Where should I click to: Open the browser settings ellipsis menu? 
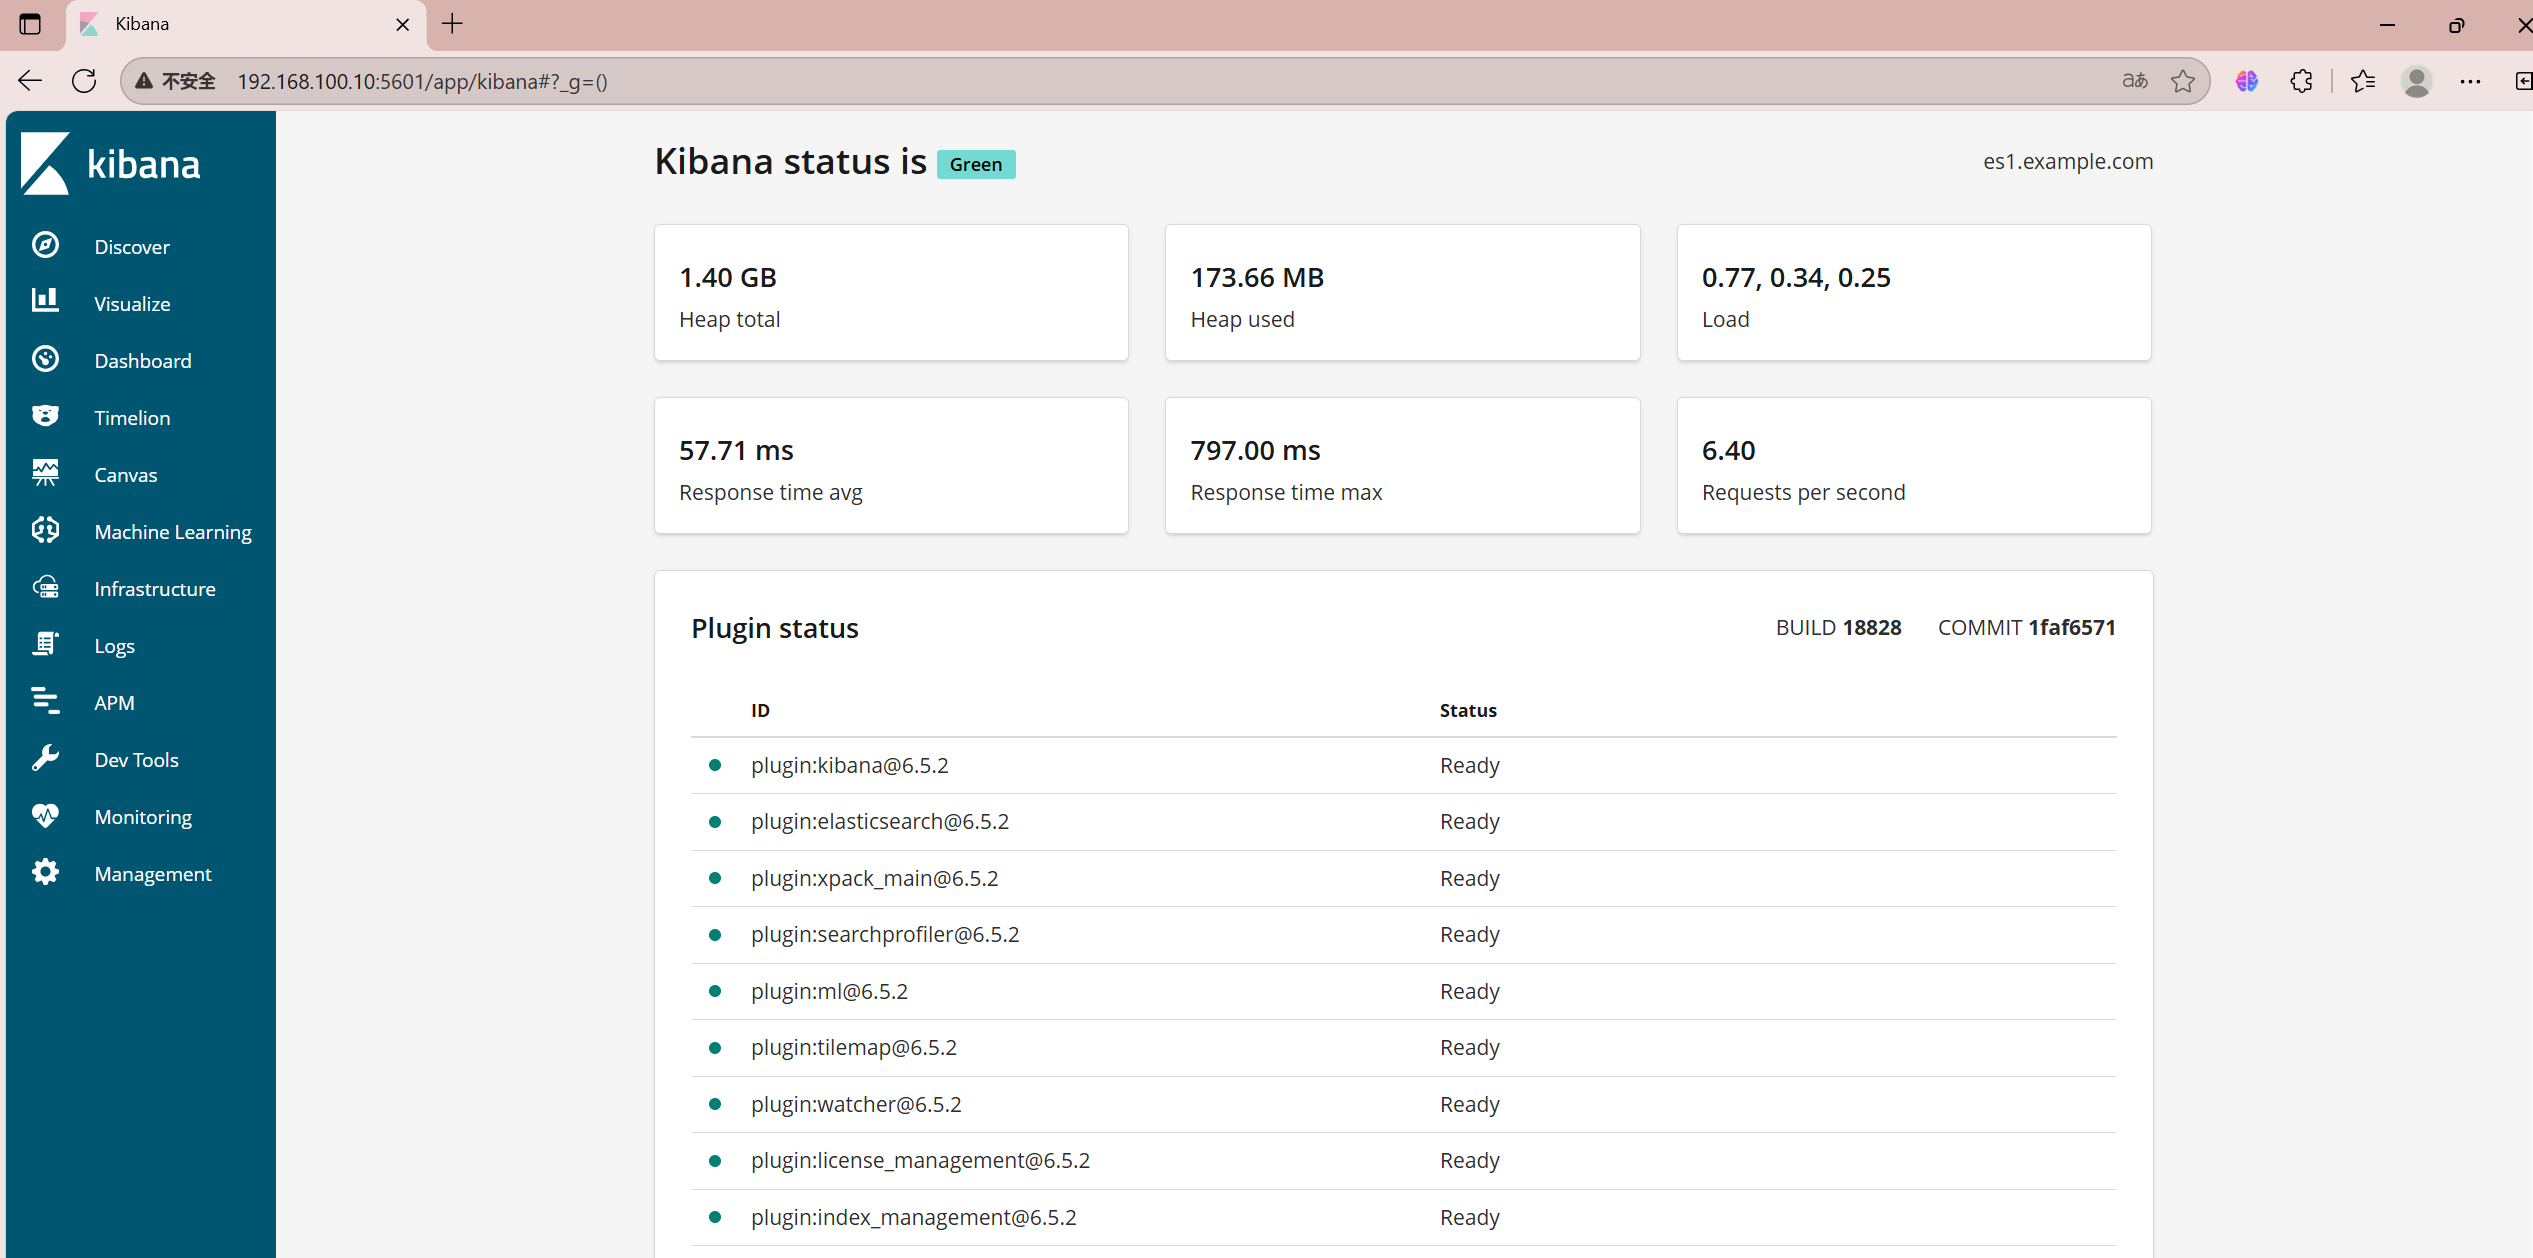2470,81
